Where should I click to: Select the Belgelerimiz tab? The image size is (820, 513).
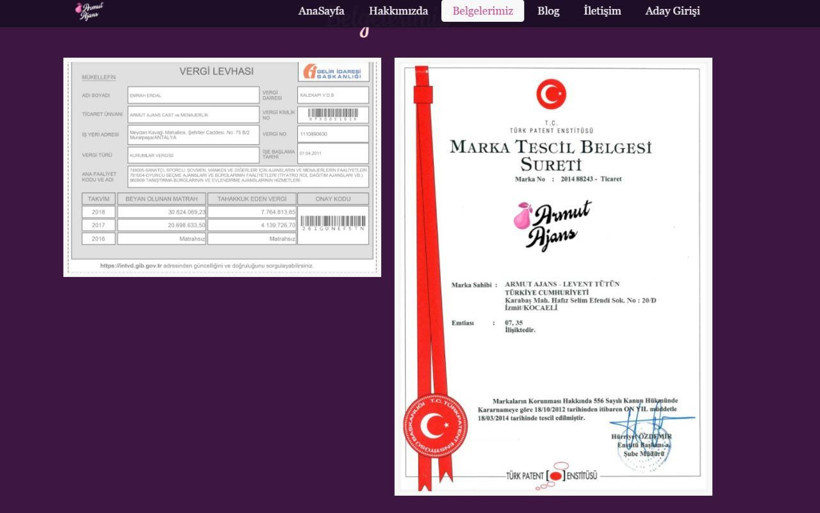[483, 11]
